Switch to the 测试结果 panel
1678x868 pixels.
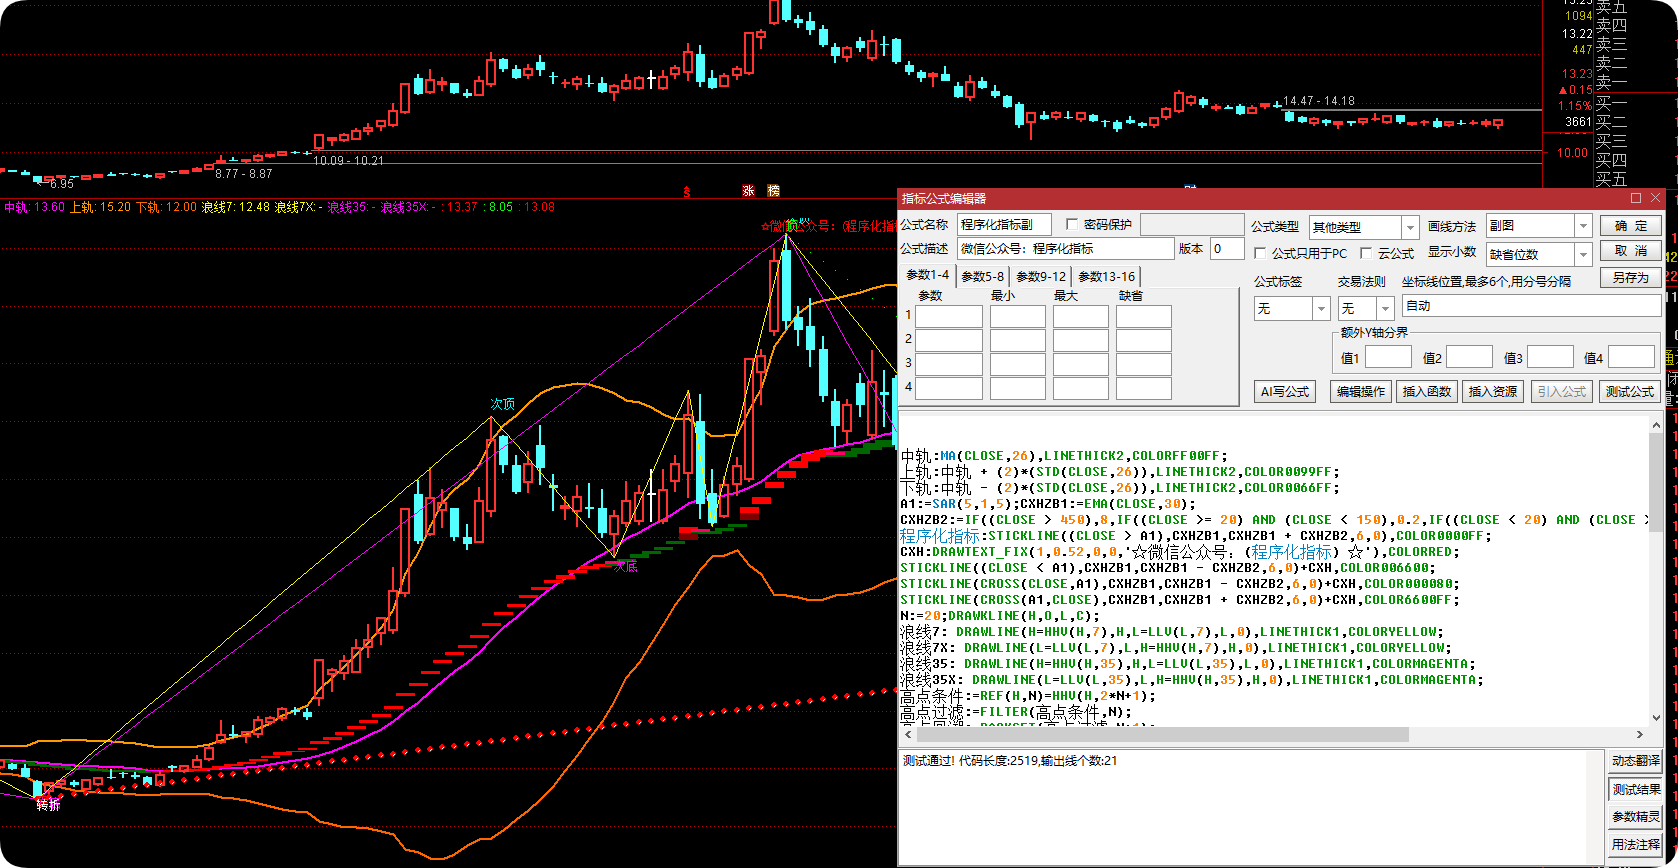point(1635,790)
